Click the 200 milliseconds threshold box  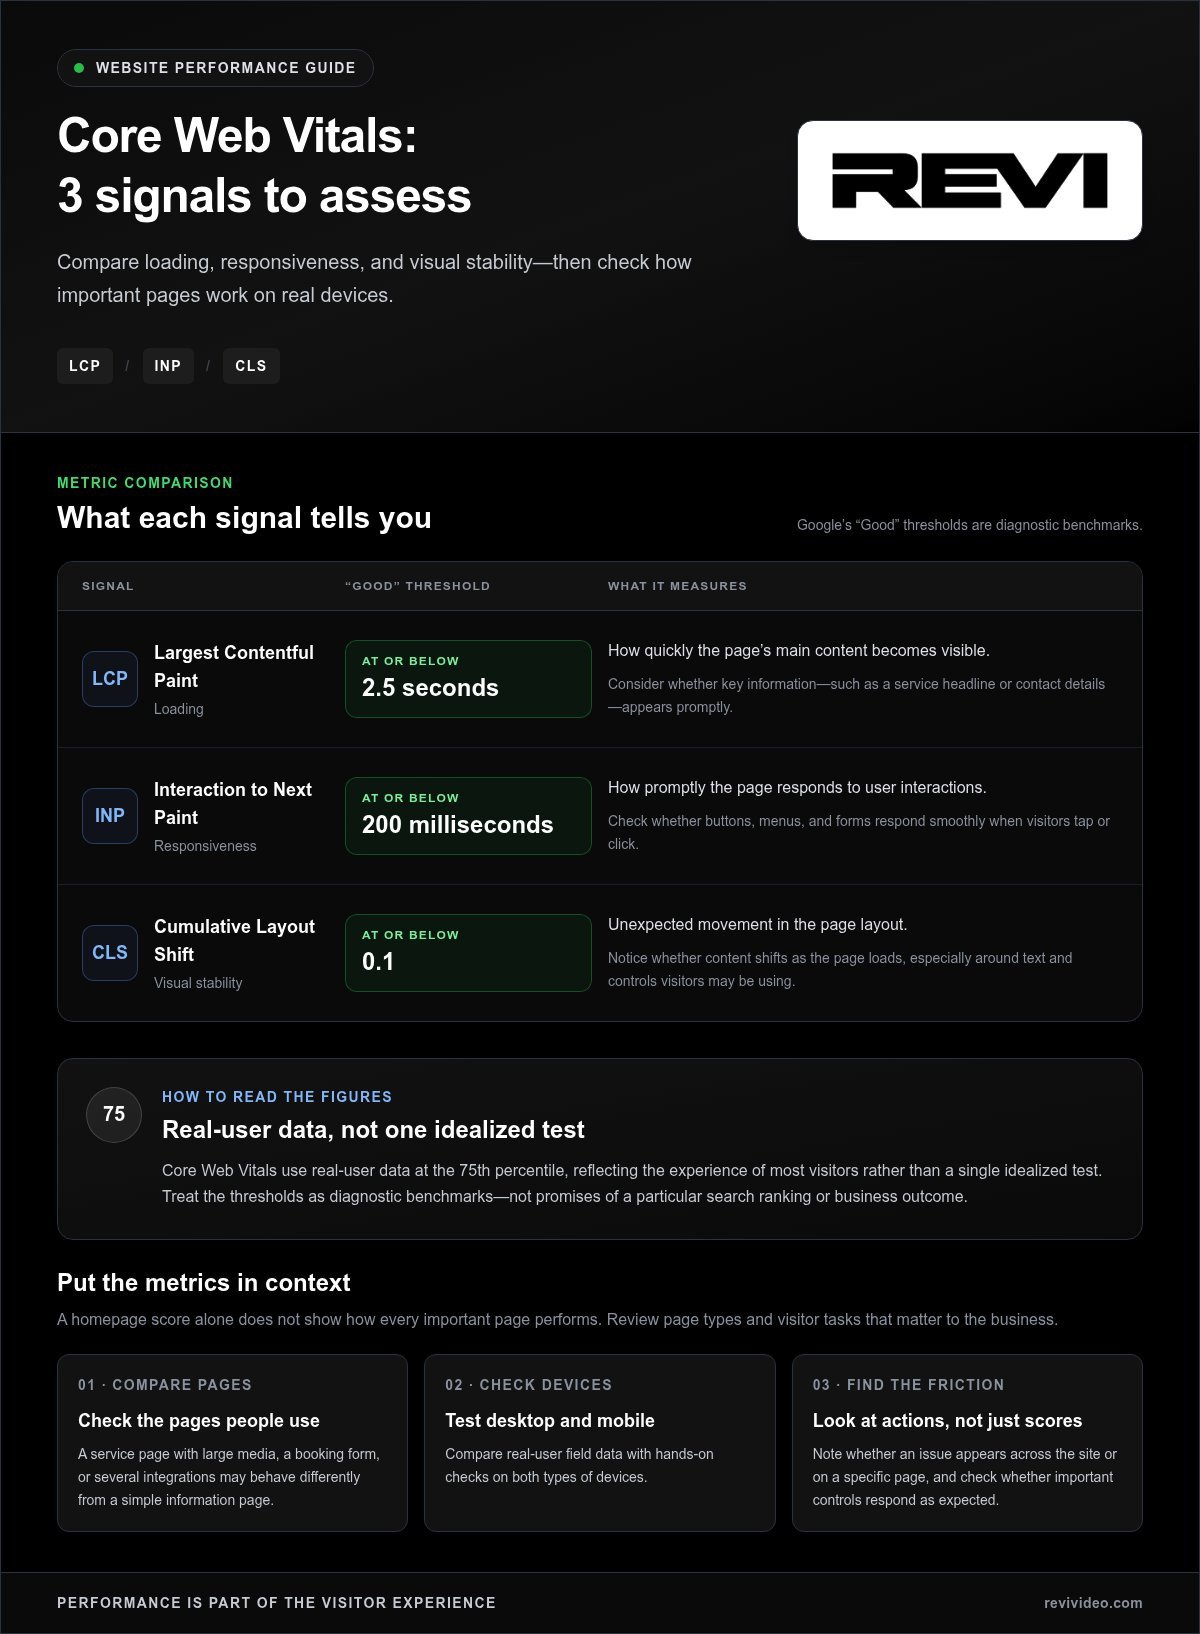pos(468,816)
